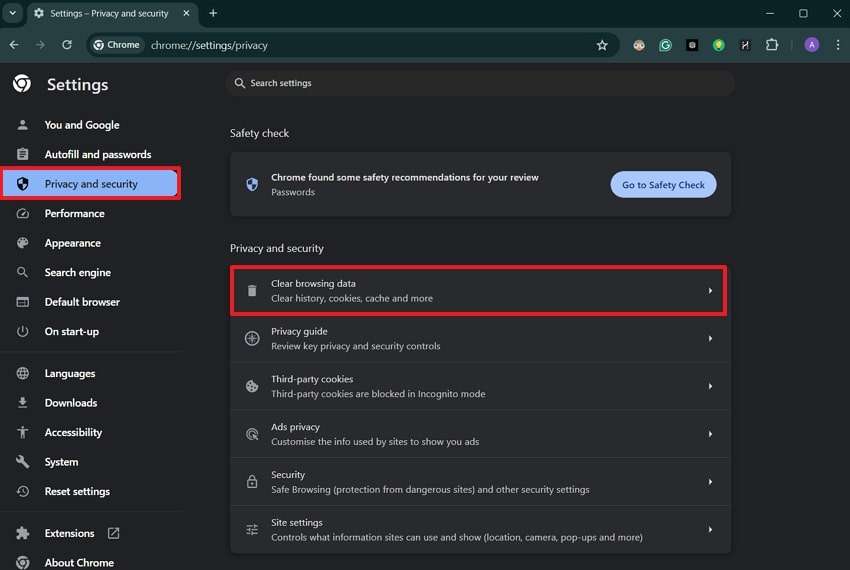
Task: Open Chrome three-dot menu
Action: (838, 45)
